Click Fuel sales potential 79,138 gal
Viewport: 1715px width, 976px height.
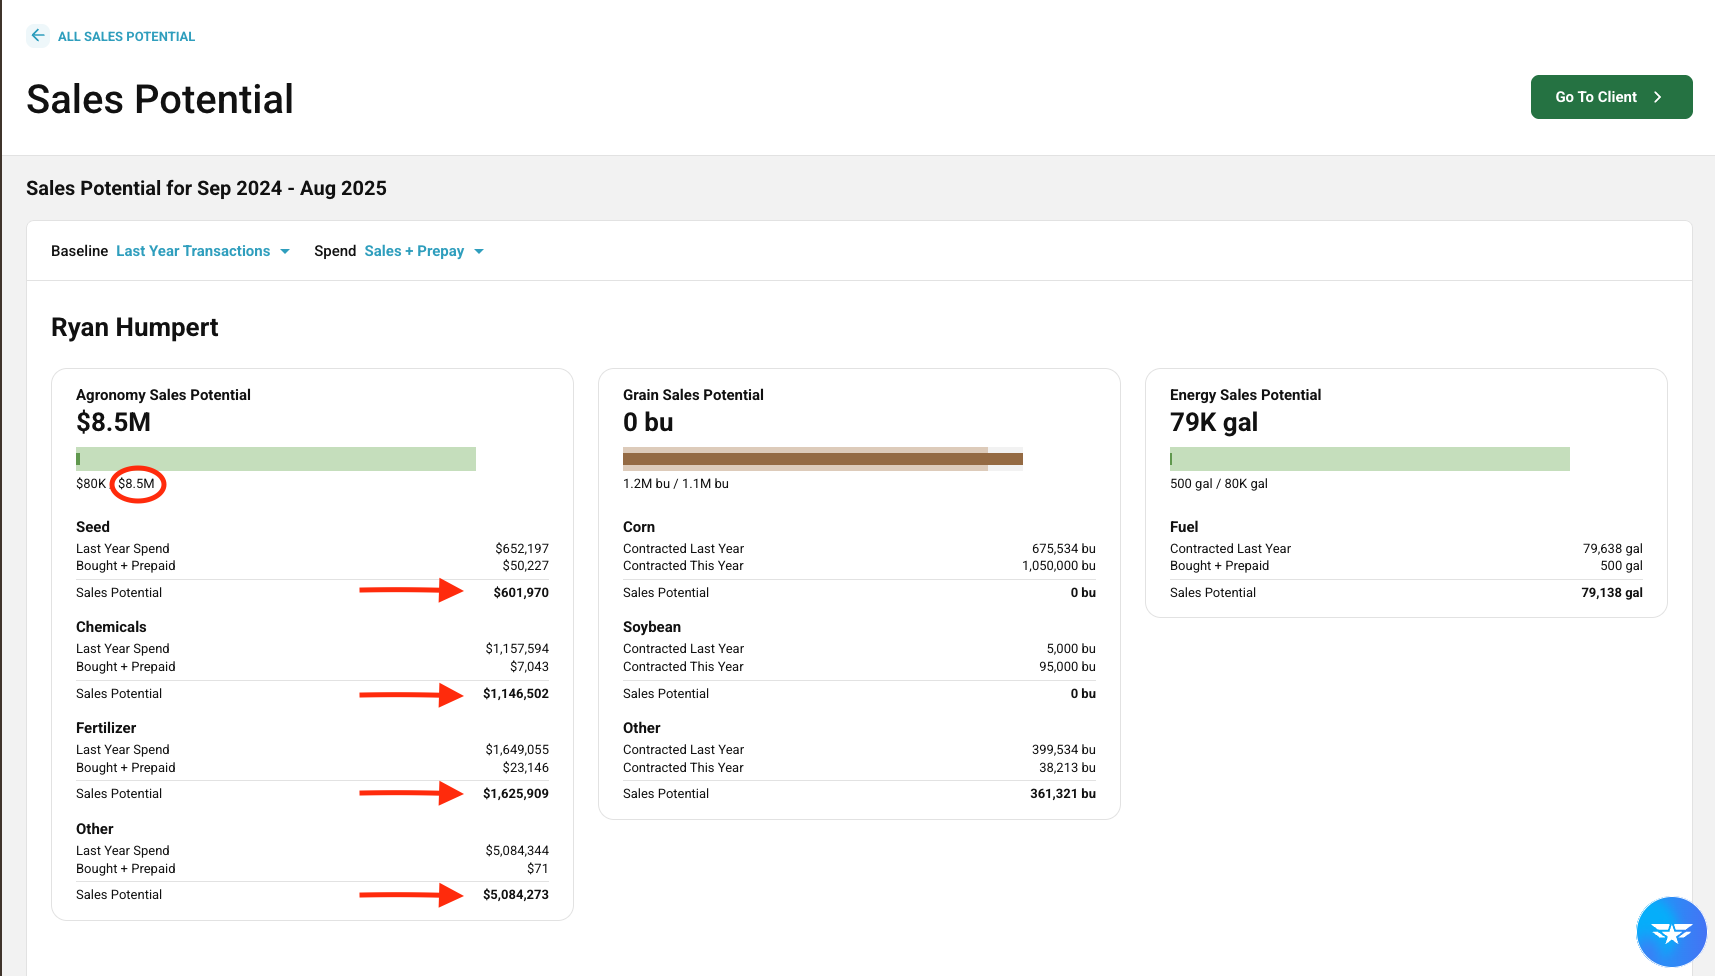pyautogui.click(x=1612, y=593)
